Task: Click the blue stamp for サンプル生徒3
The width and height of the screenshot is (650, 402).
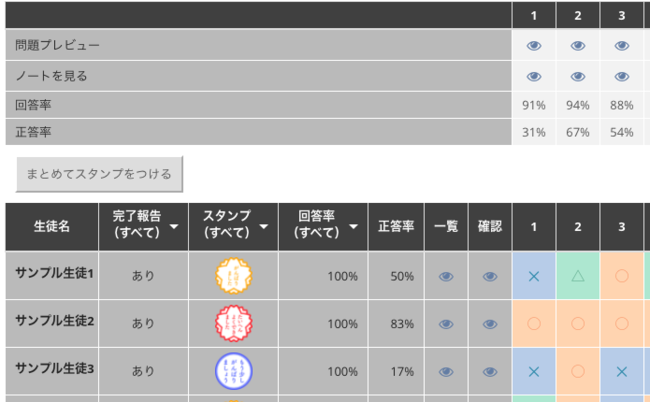Action: pos(234,371)
